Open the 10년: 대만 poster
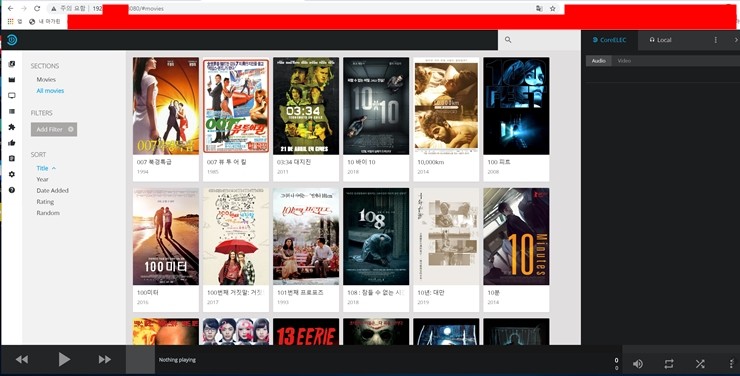The image size is (740, 376). (446, 236)
